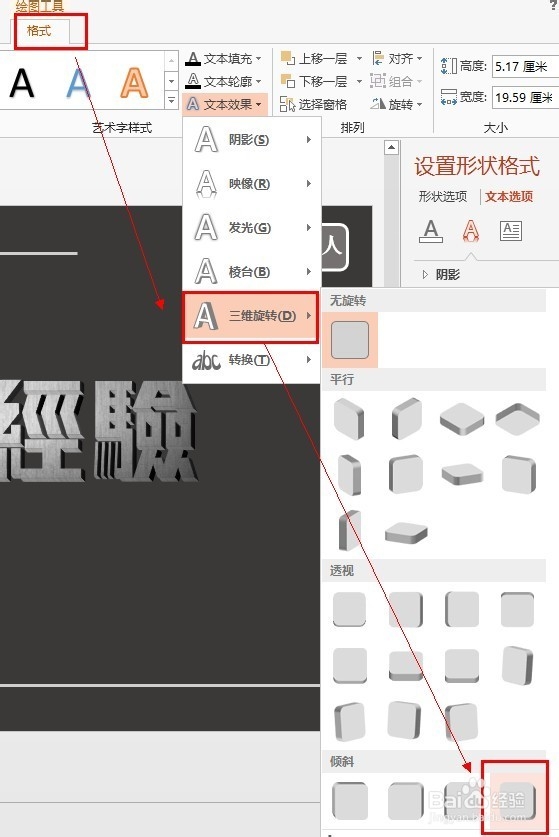
Task: Select third 平行 preset in first row
Action: tap(462, 419)
